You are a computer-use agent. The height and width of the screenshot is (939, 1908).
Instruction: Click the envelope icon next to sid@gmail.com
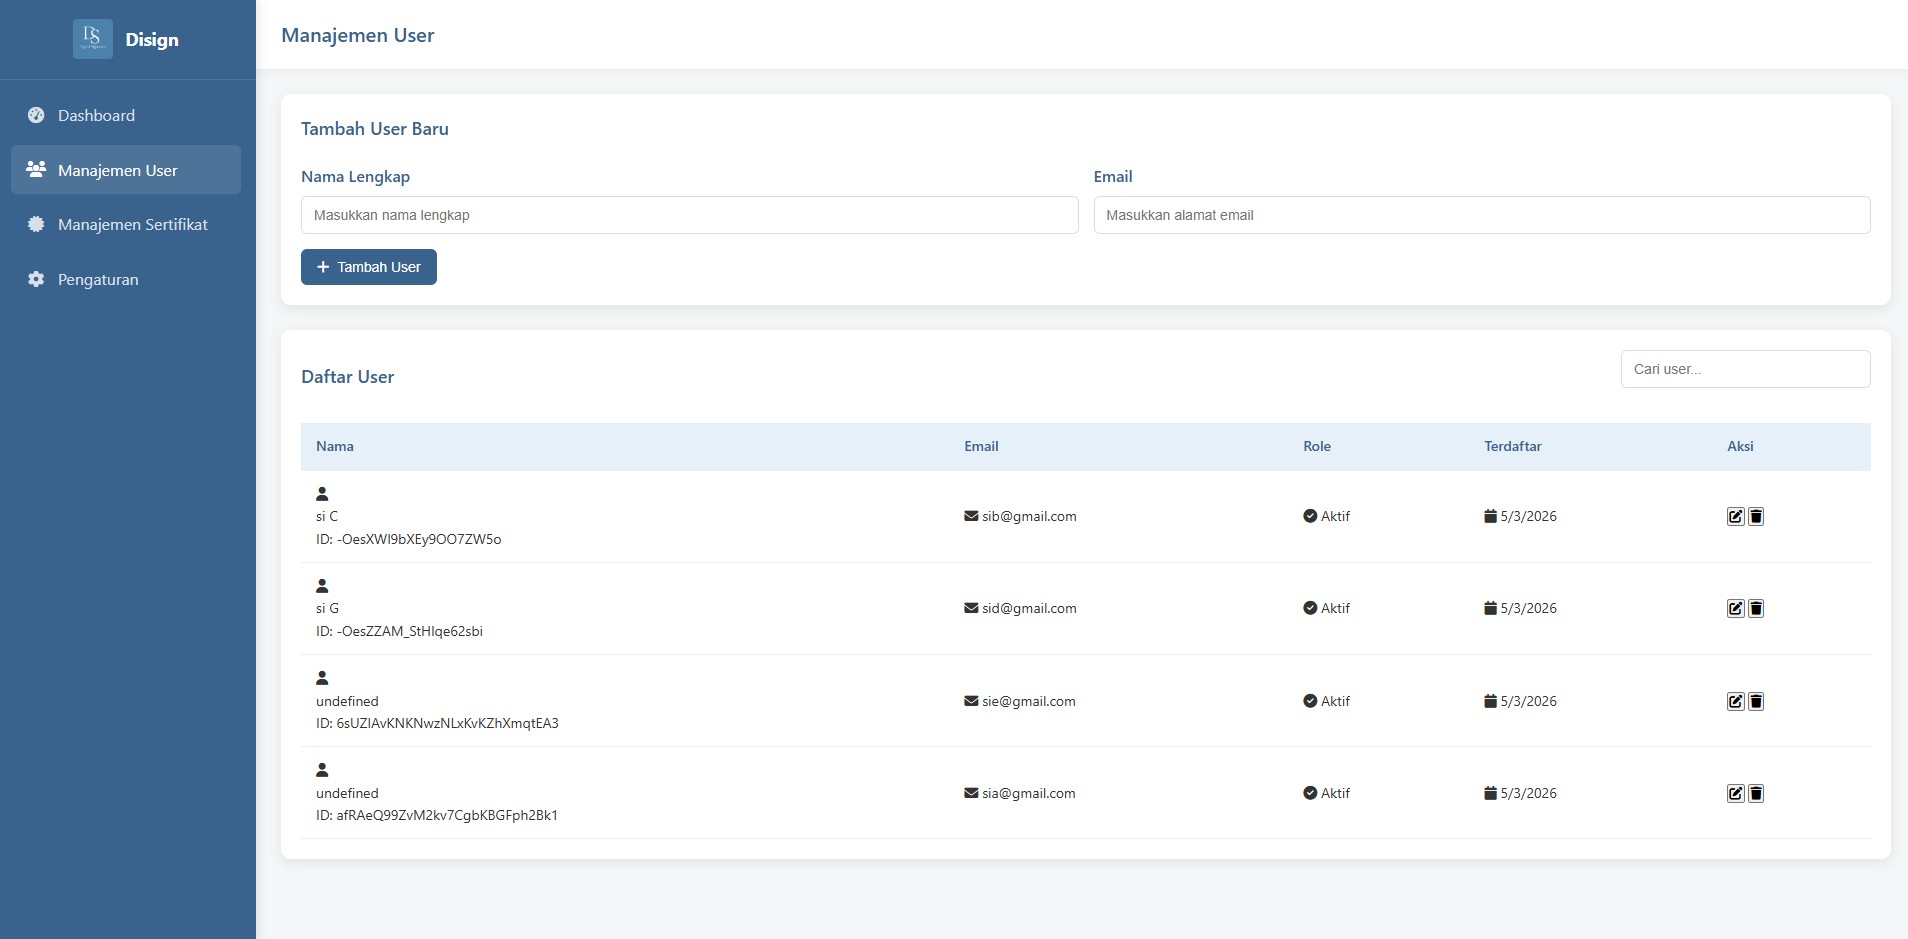970,607
